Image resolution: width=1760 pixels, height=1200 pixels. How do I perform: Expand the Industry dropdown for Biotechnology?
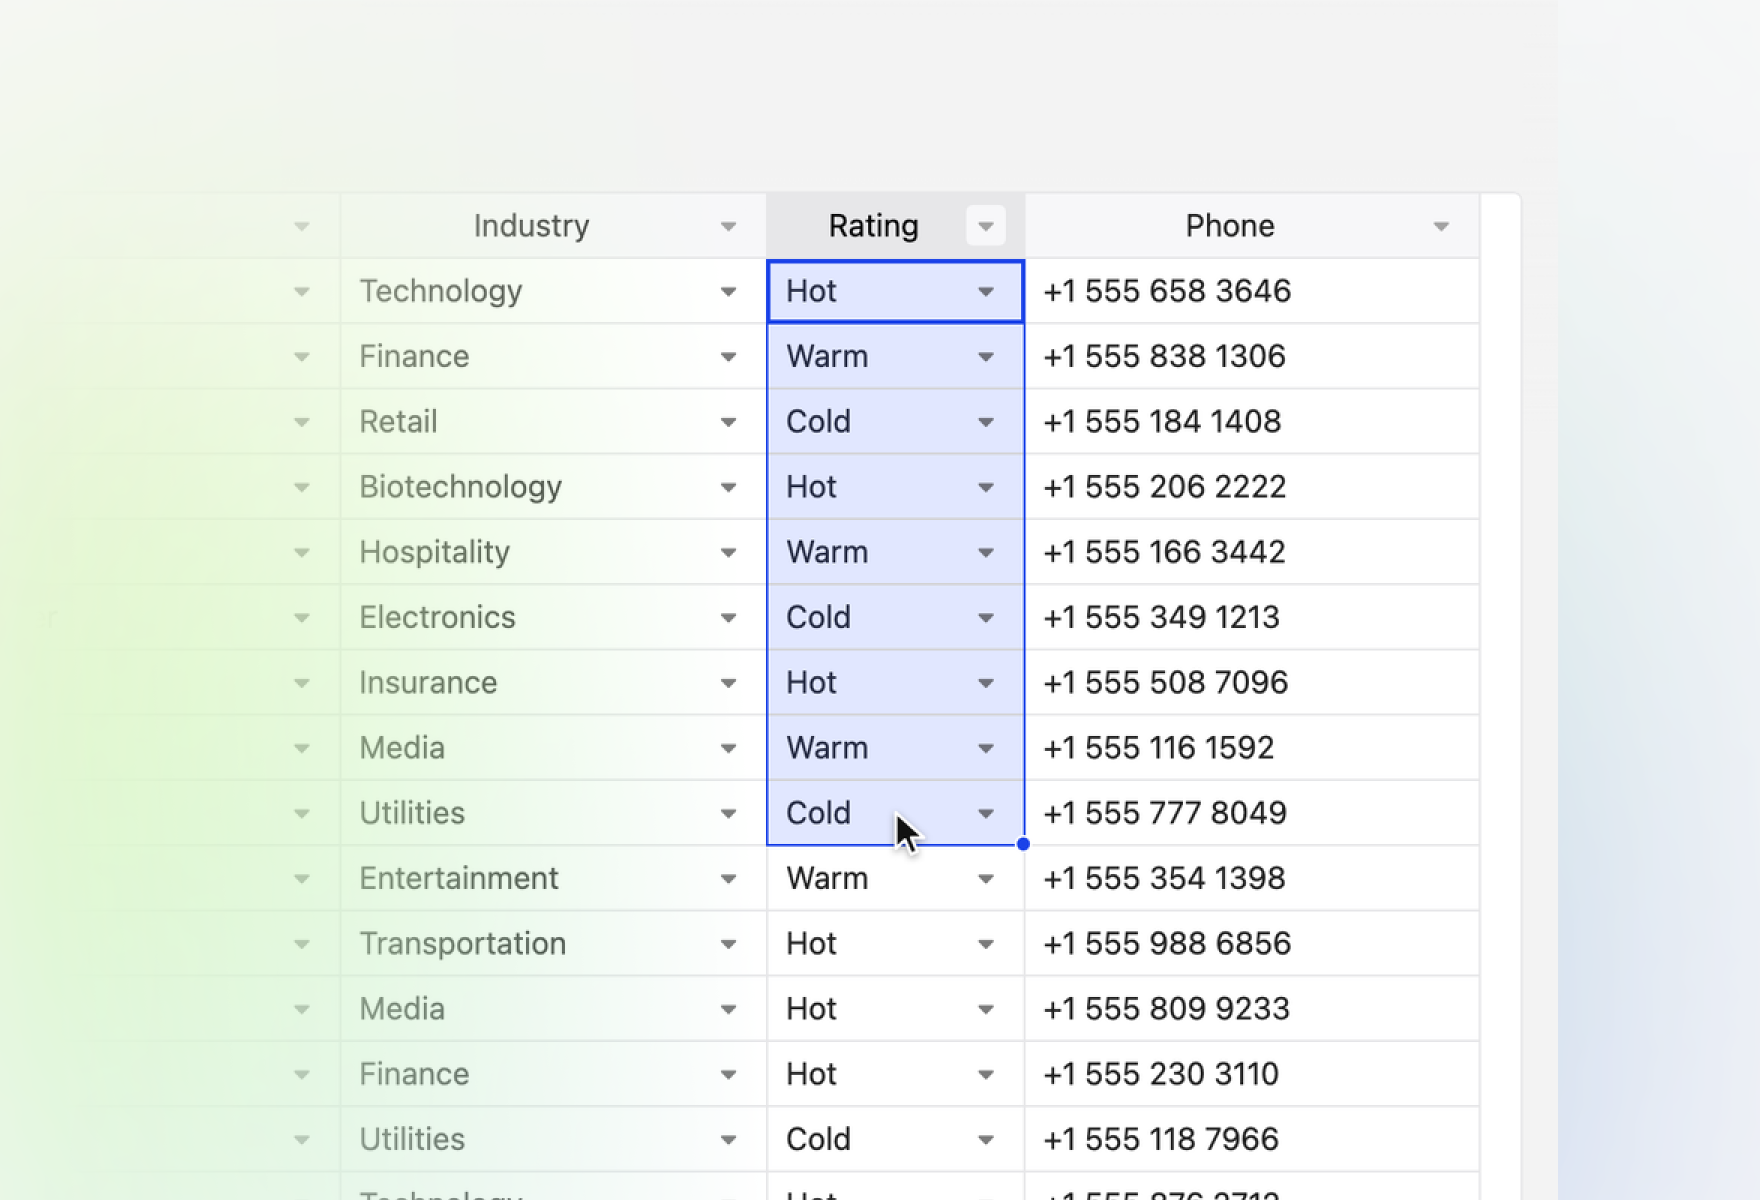coord(728,487)
